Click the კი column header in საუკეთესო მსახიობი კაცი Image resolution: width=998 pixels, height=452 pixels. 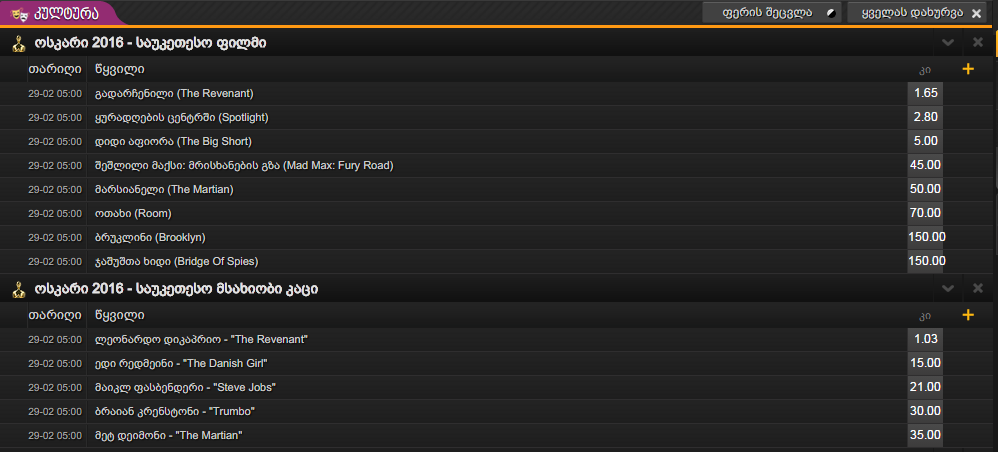(925, 315)
